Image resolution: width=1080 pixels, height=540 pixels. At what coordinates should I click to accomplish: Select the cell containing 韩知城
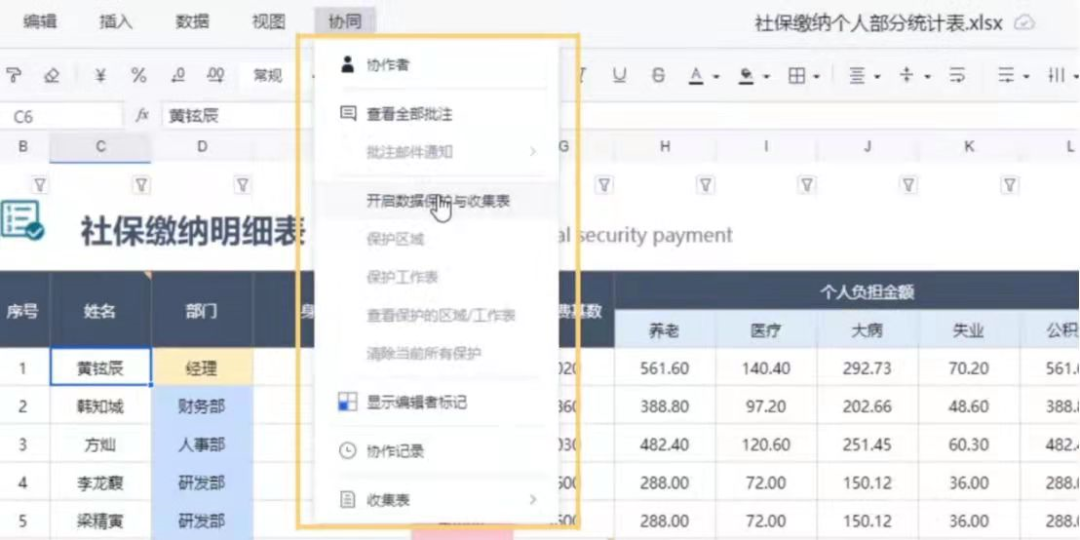tap(101, 406)
